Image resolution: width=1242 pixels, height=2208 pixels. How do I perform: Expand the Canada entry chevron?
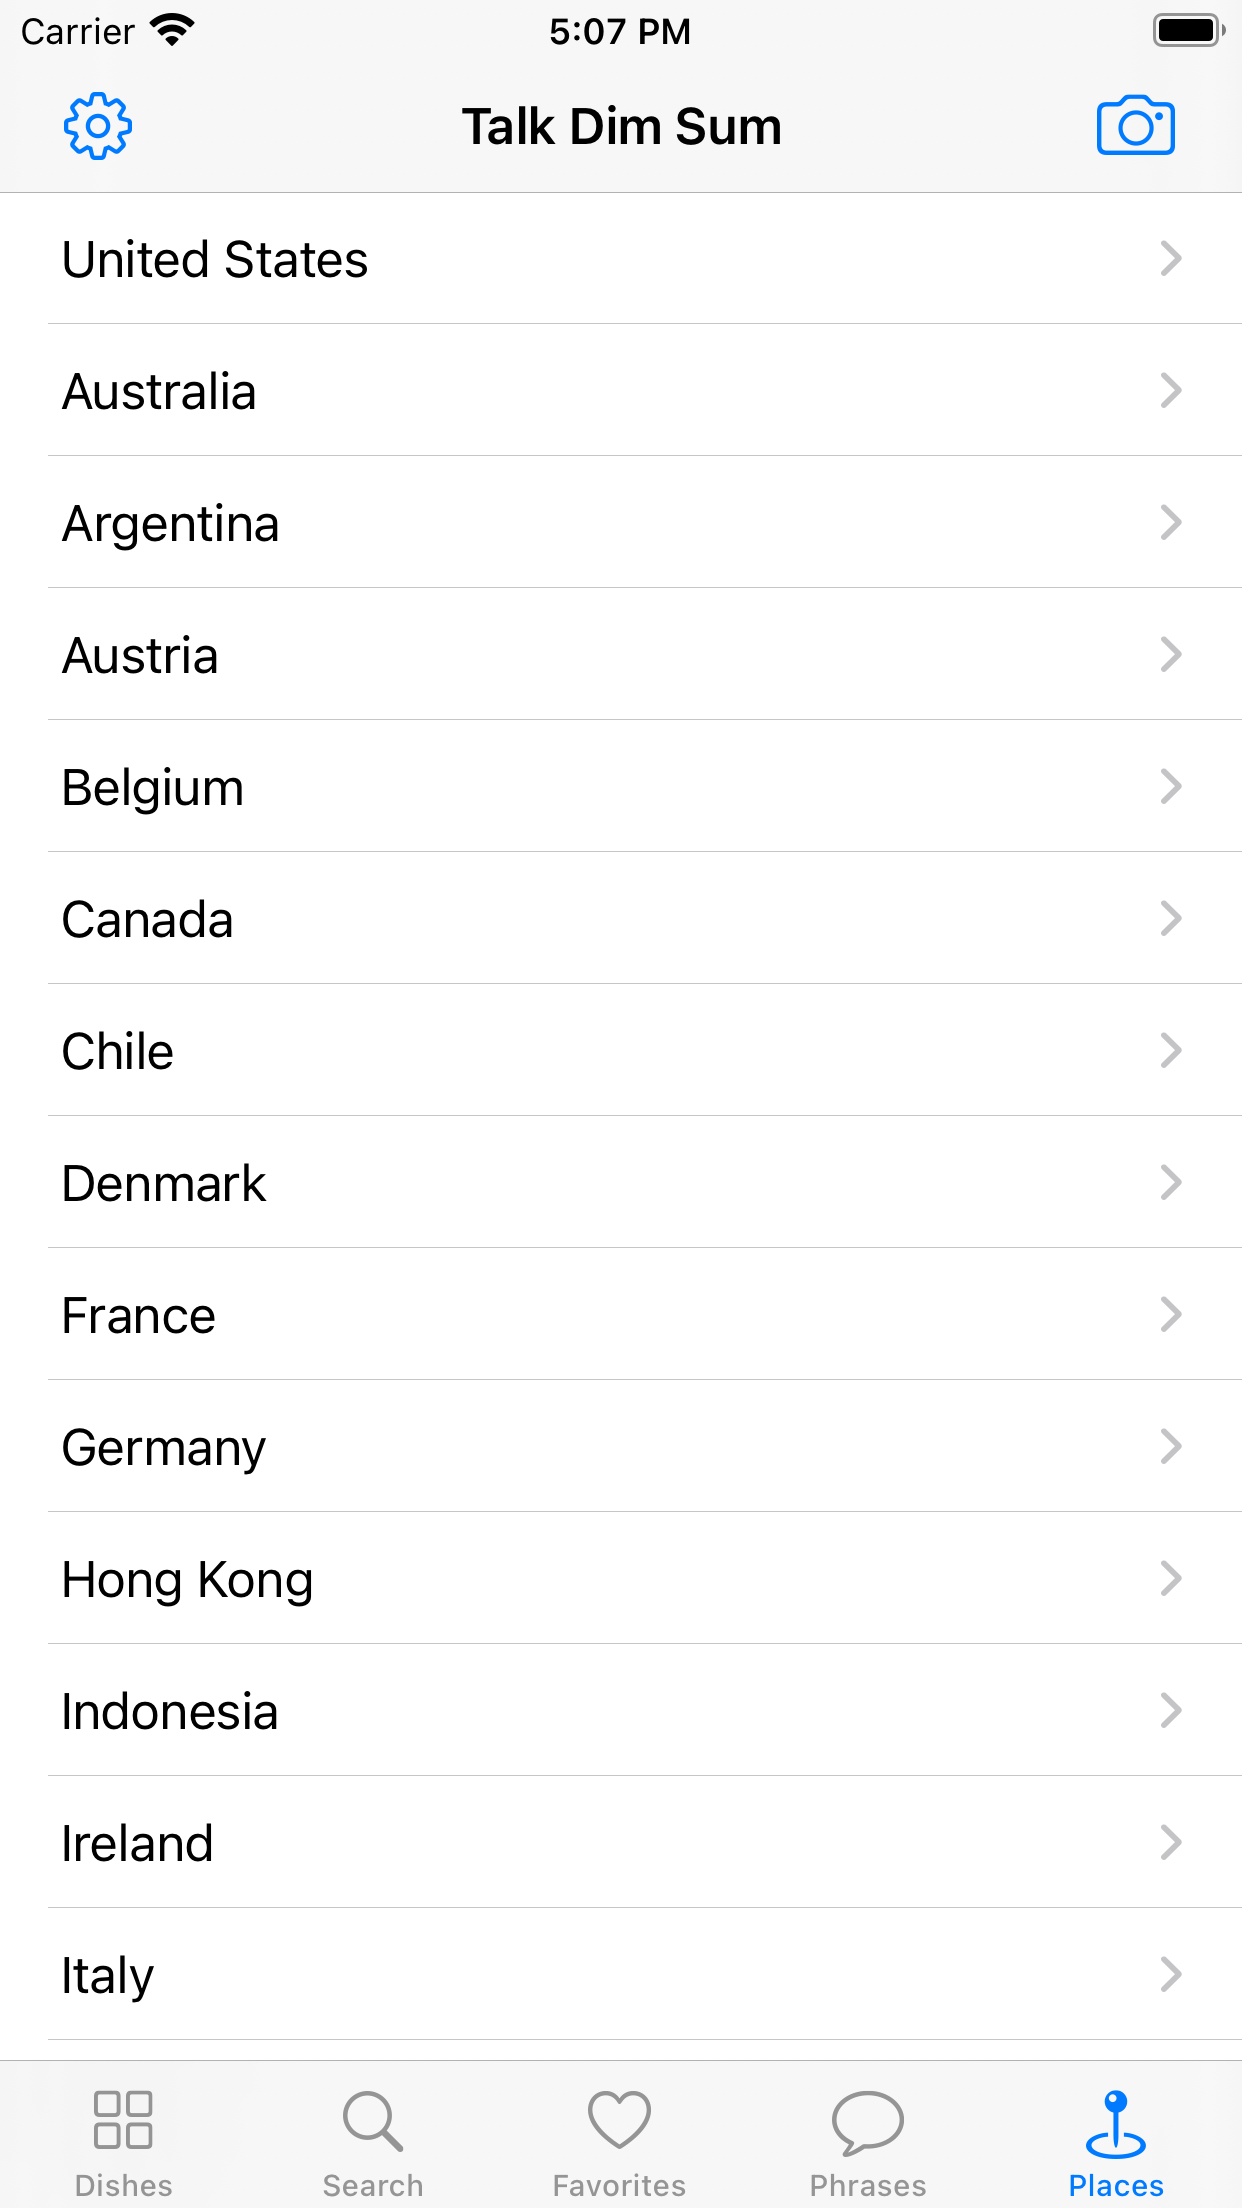pyautogui.click(x=1171, y=919)
